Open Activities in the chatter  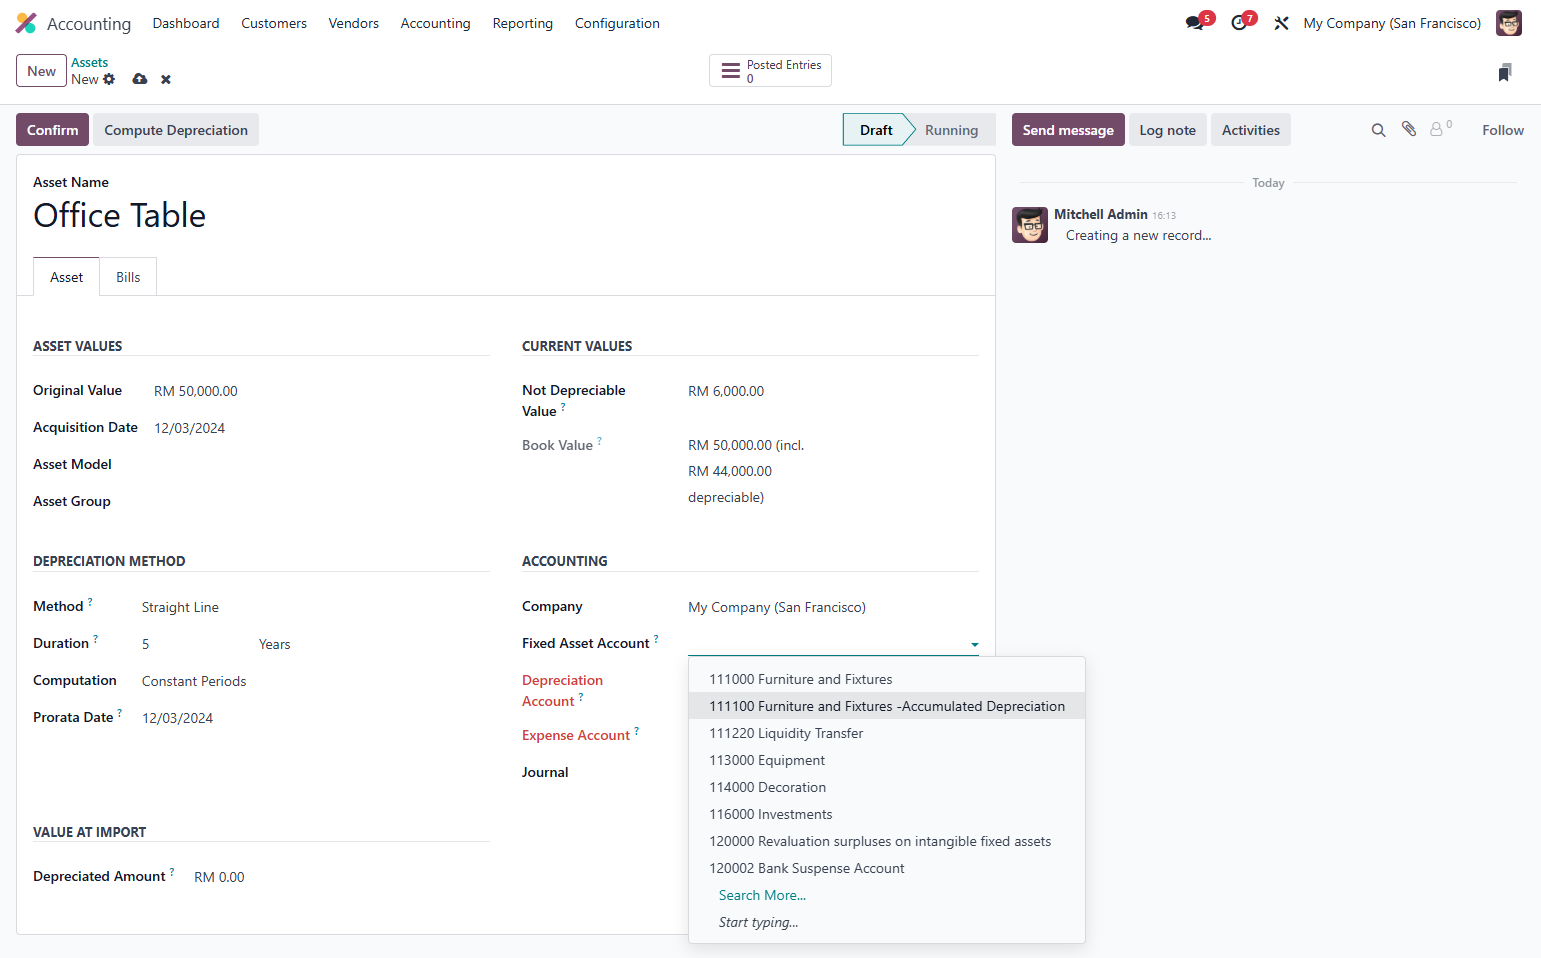point(1251,130)
